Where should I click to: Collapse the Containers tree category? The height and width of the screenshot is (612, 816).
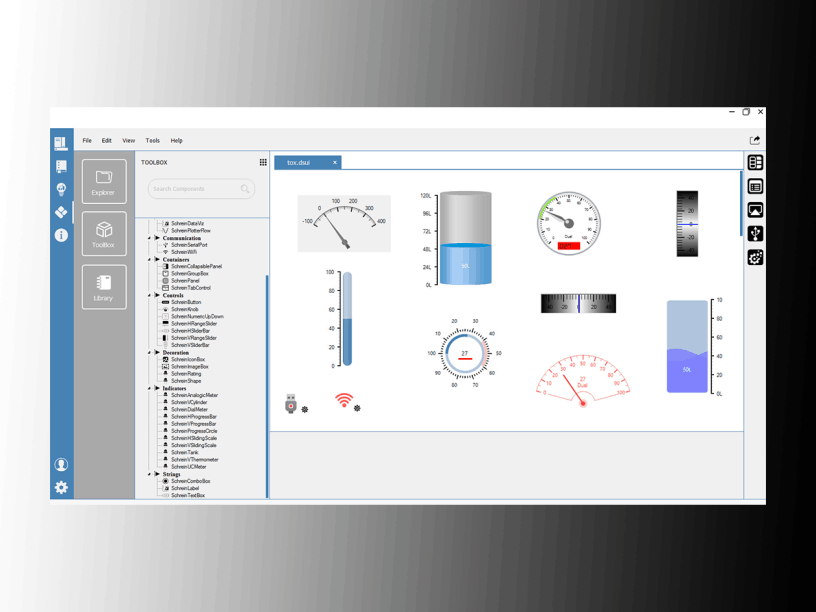(150, 259)
